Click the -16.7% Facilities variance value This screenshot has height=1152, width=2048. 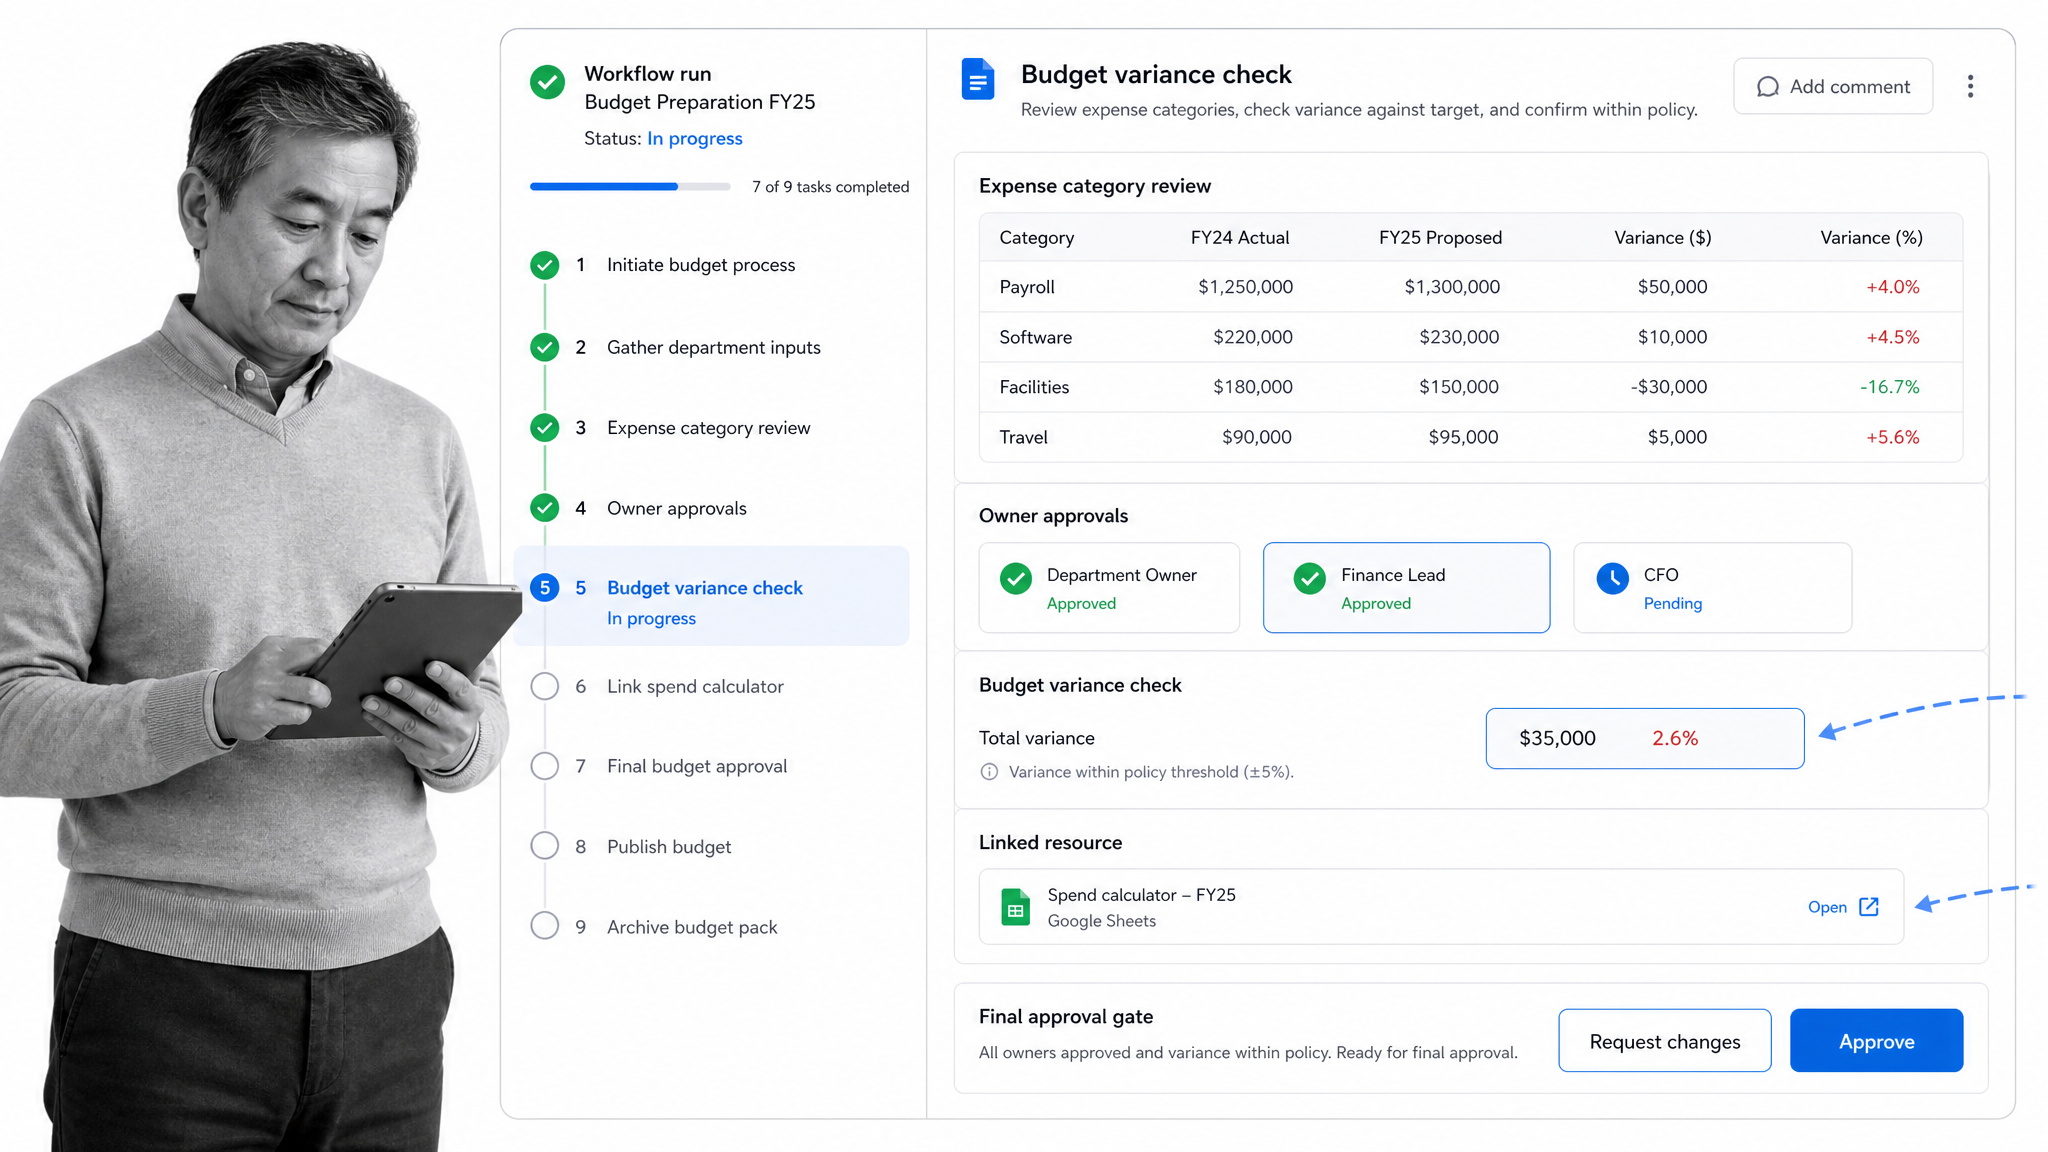[x=1889, y=387]
